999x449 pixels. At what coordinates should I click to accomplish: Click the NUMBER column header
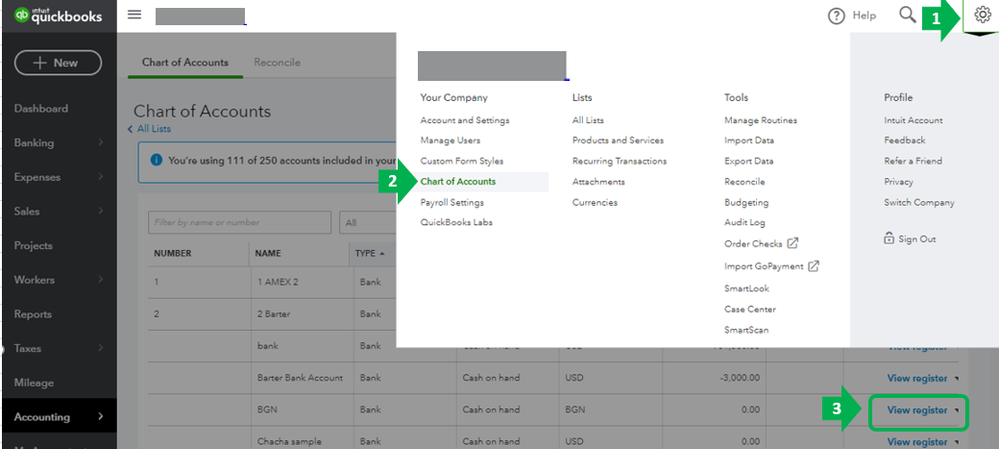[173, 253]
